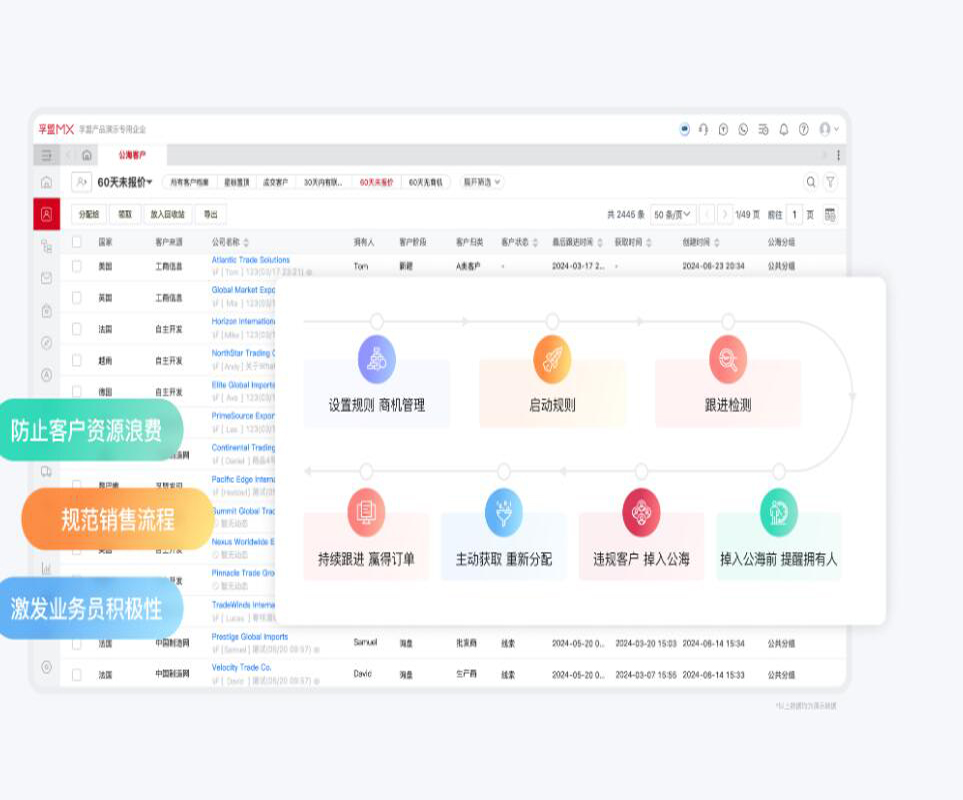Click the home icon in left sidebar
This screenshot has height=800, width=963.
point(46,182)
